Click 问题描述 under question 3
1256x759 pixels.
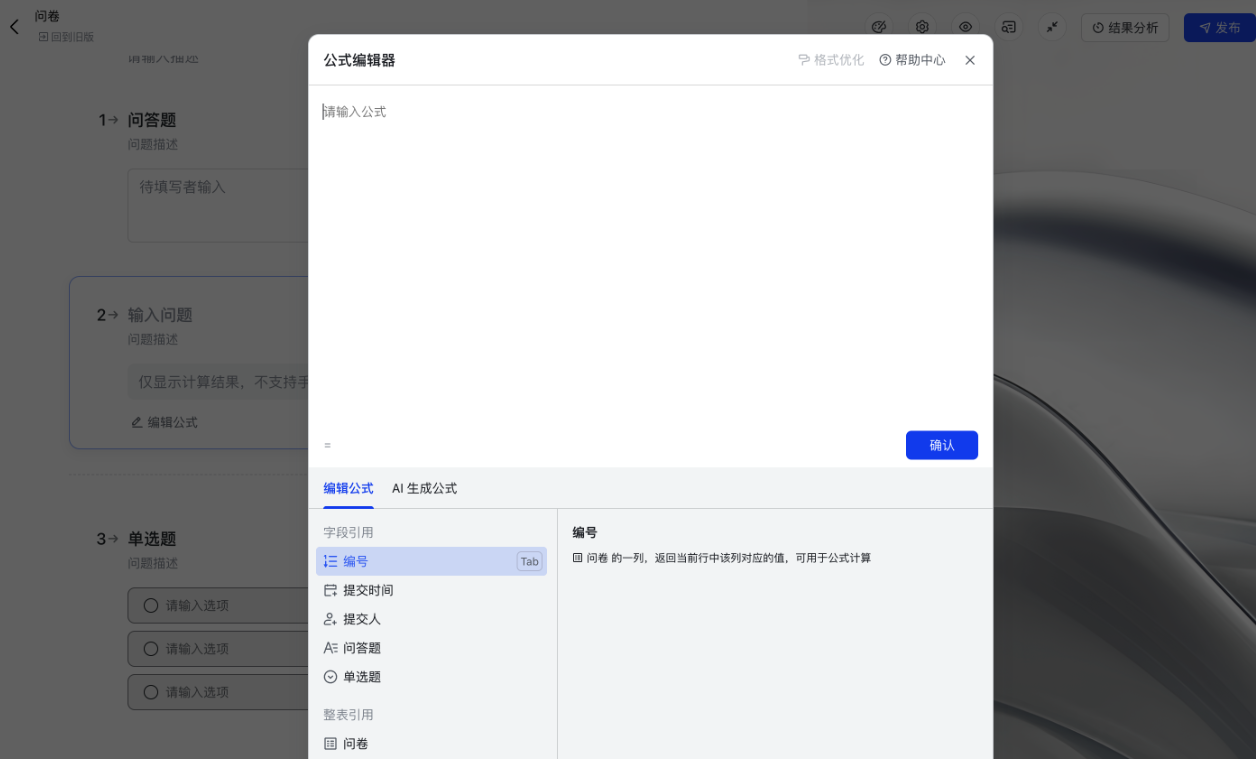click(x=152, y=563)
